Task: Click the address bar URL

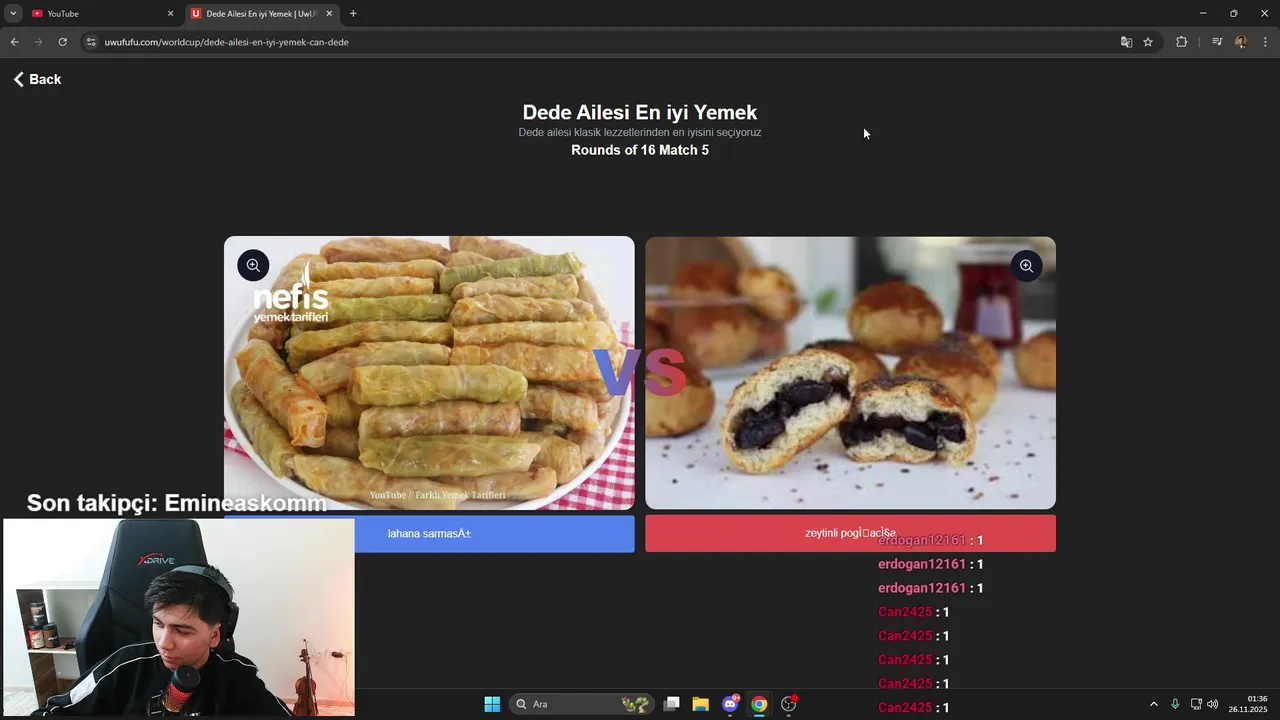Action: 226,42
